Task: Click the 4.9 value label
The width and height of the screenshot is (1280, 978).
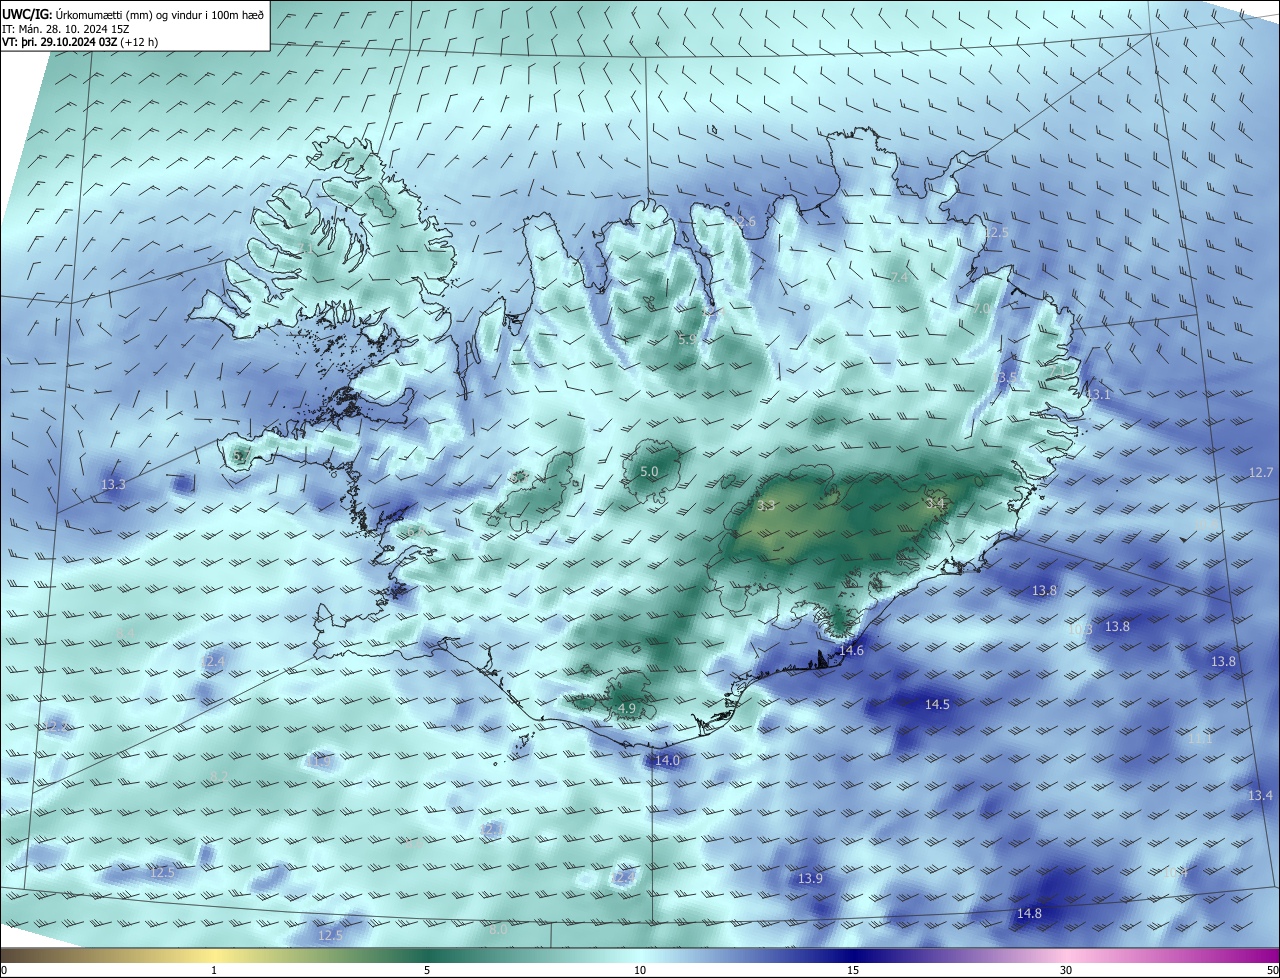Action: coord(627,708)
